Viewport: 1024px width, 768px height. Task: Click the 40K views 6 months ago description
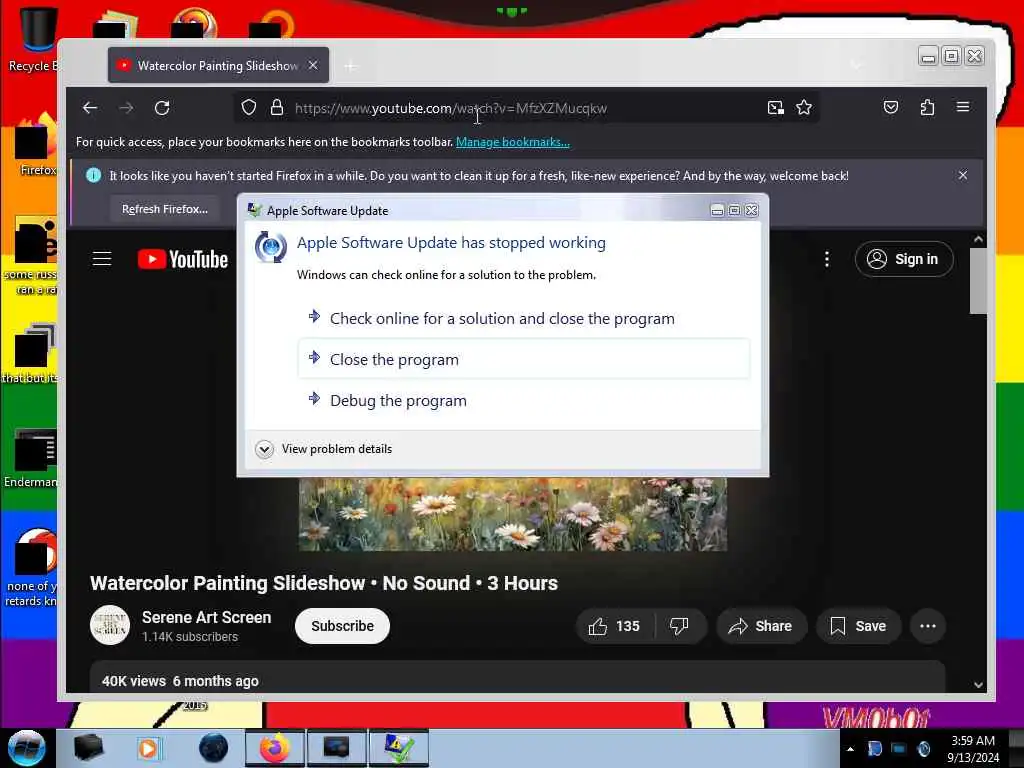(x=180, y=681)
